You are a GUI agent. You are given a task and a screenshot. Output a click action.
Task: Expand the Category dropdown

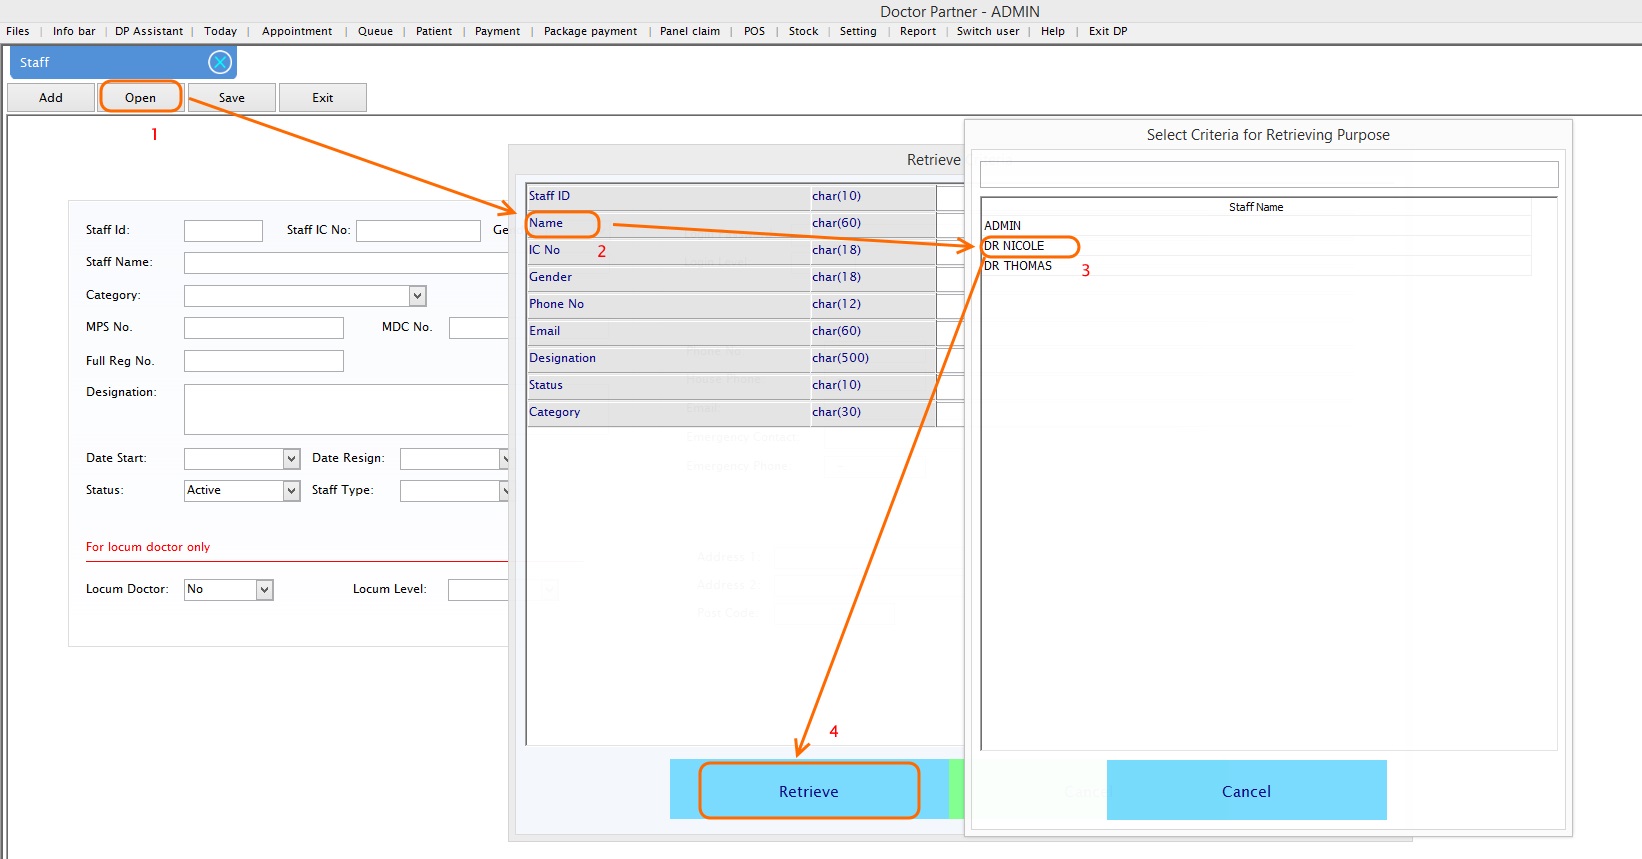(x=417, y=296)
